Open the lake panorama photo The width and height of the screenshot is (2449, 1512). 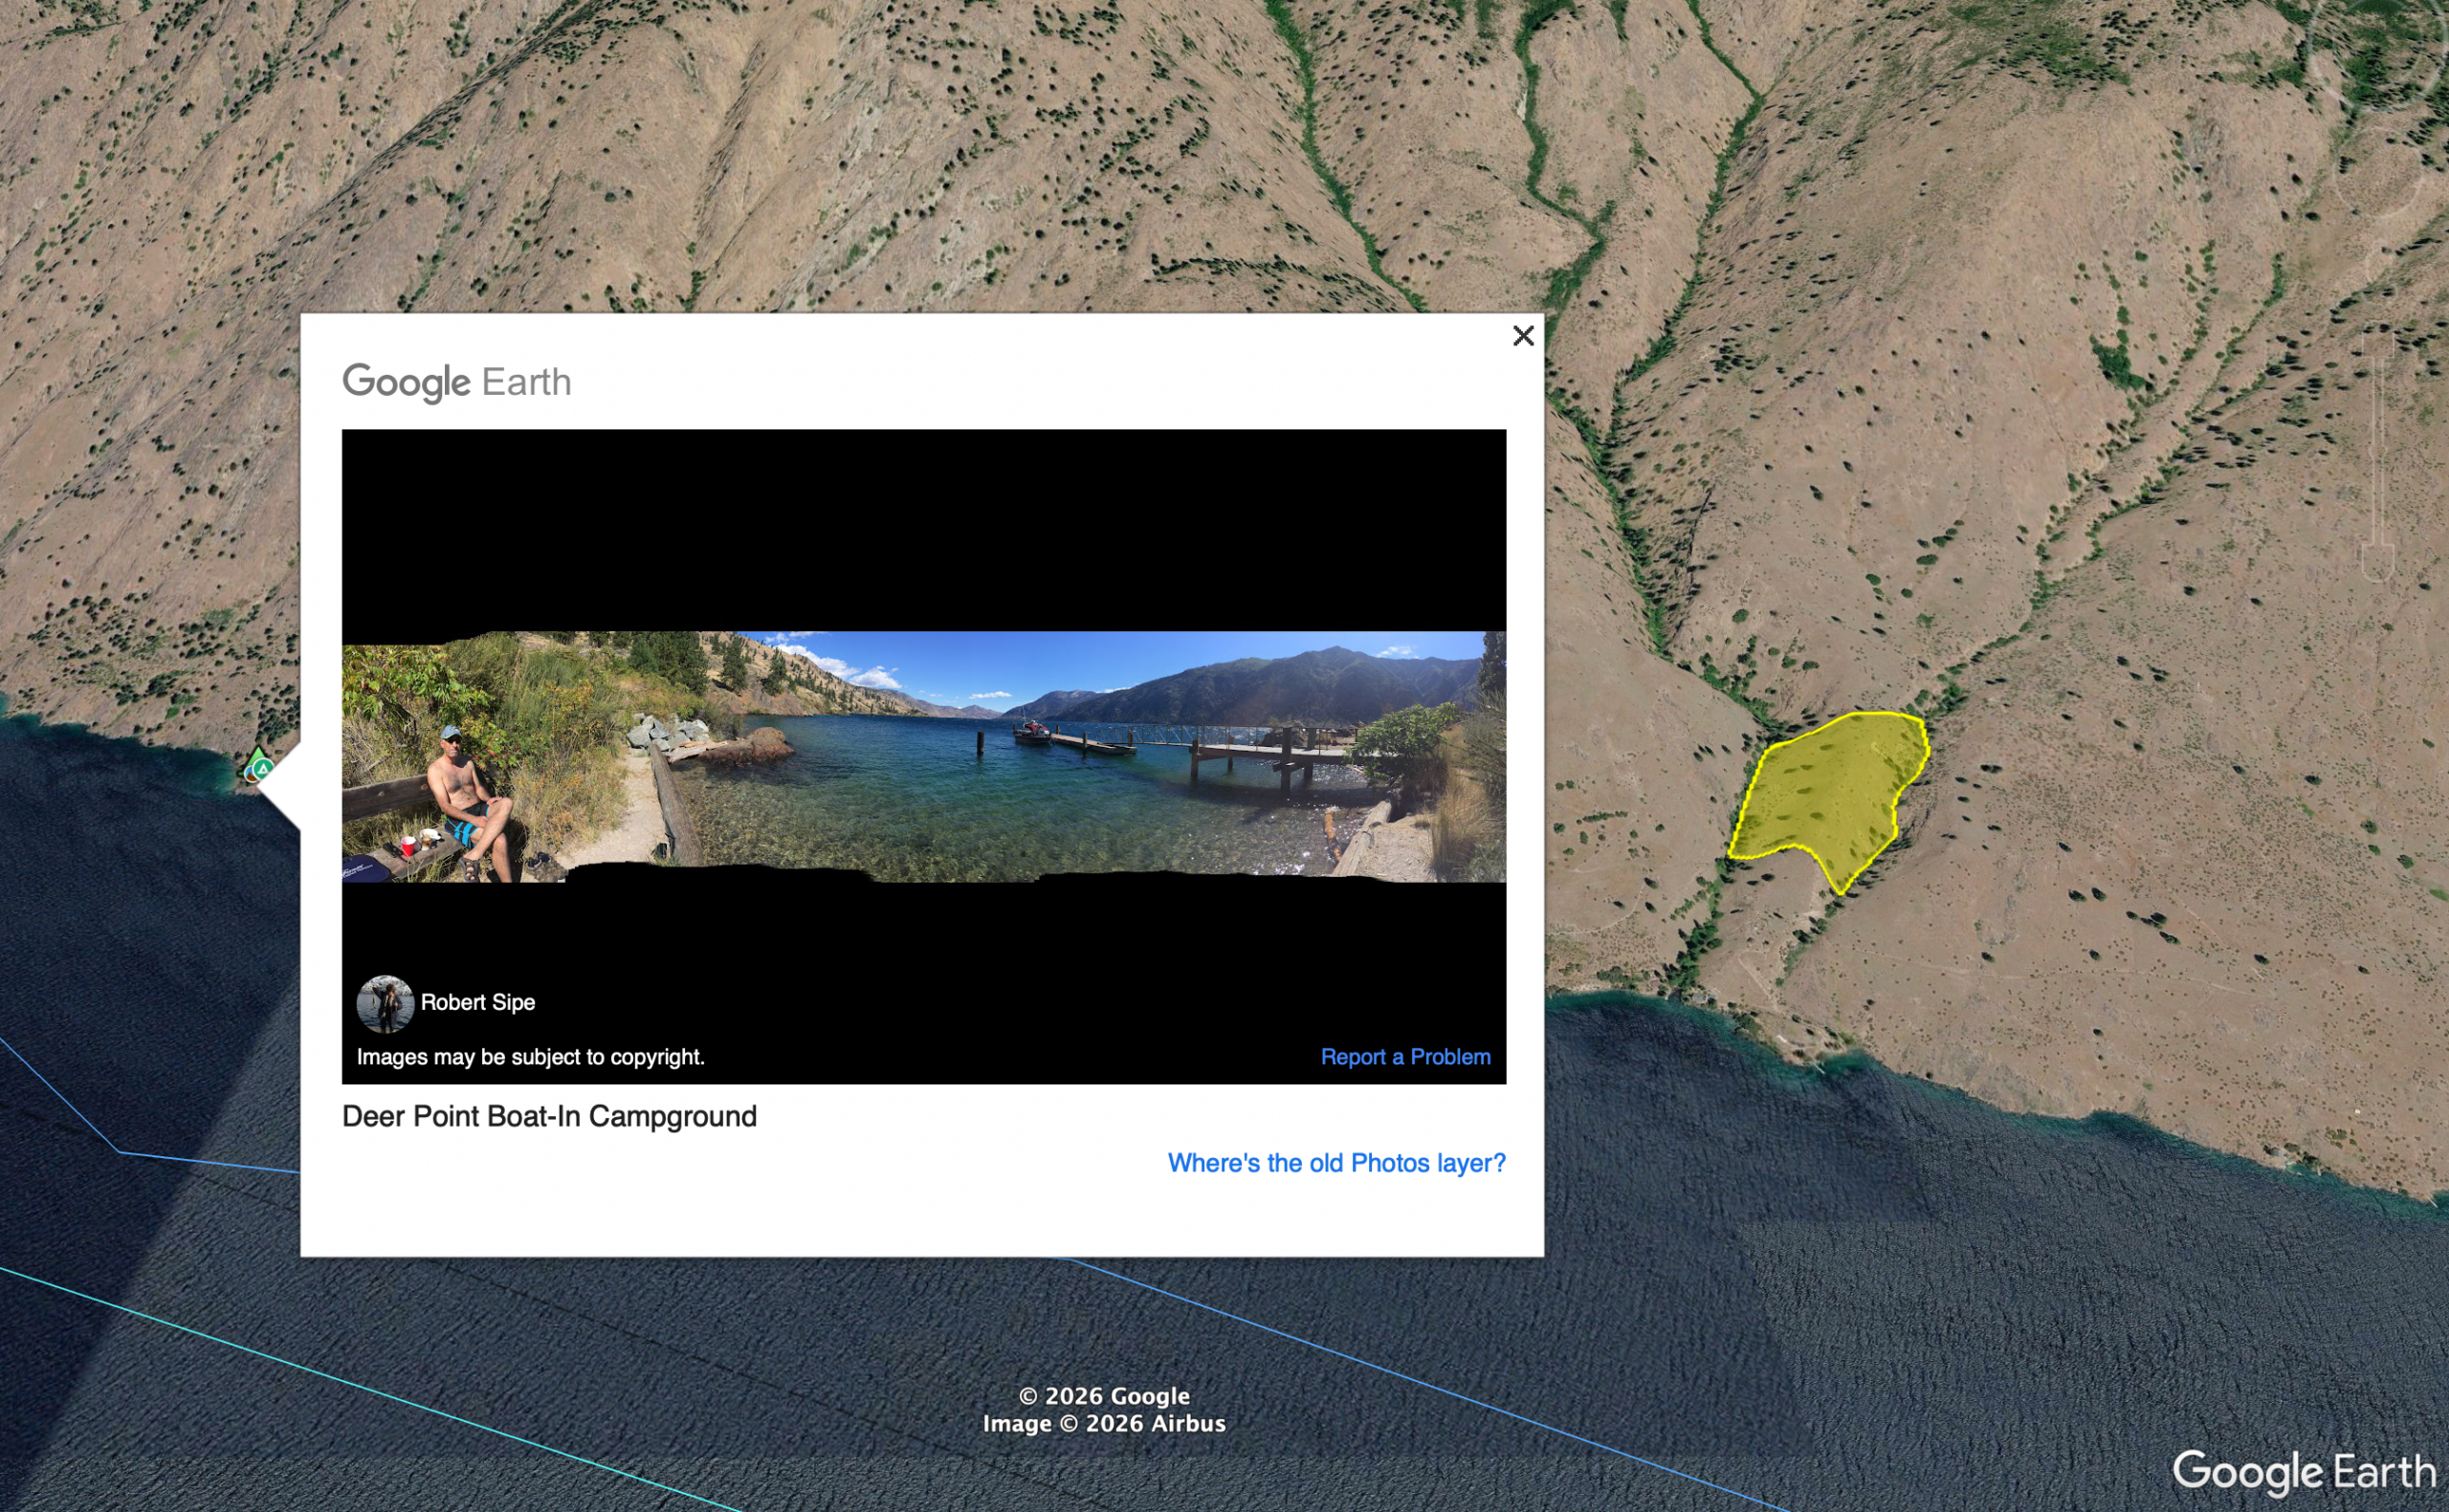923,756
